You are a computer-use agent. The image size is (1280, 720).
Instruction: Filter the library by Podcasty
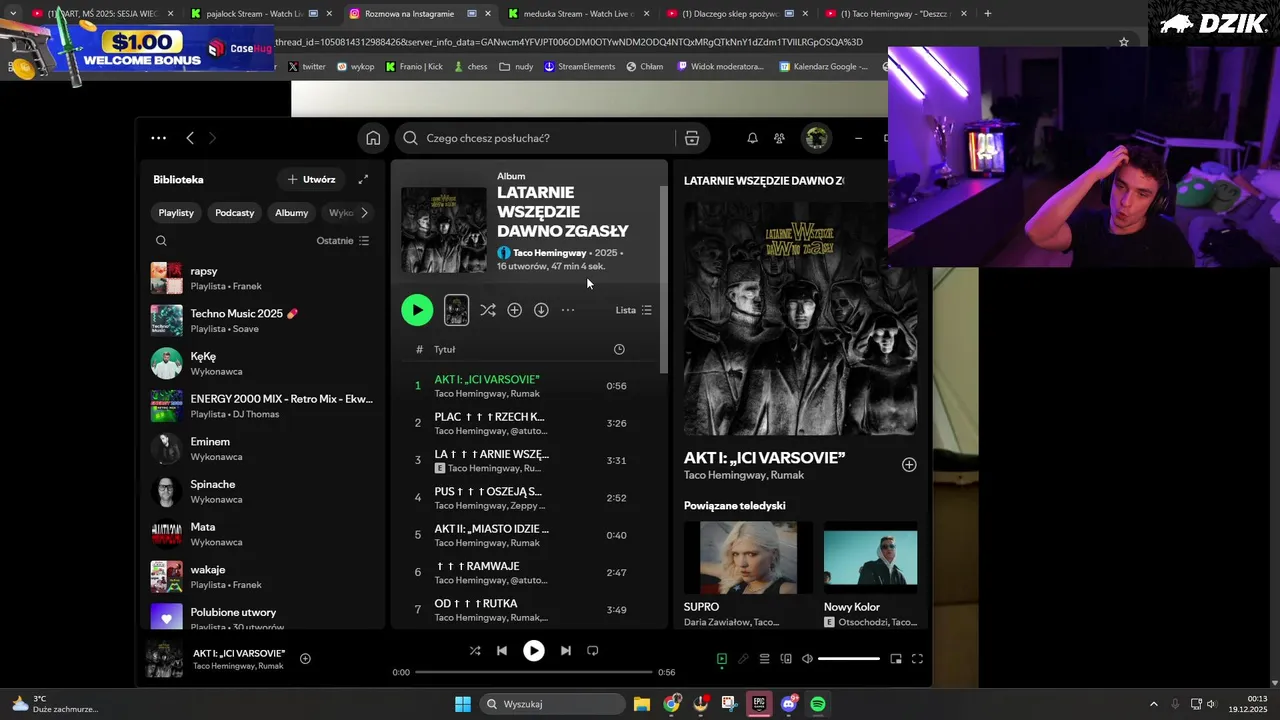coord(235,212)
